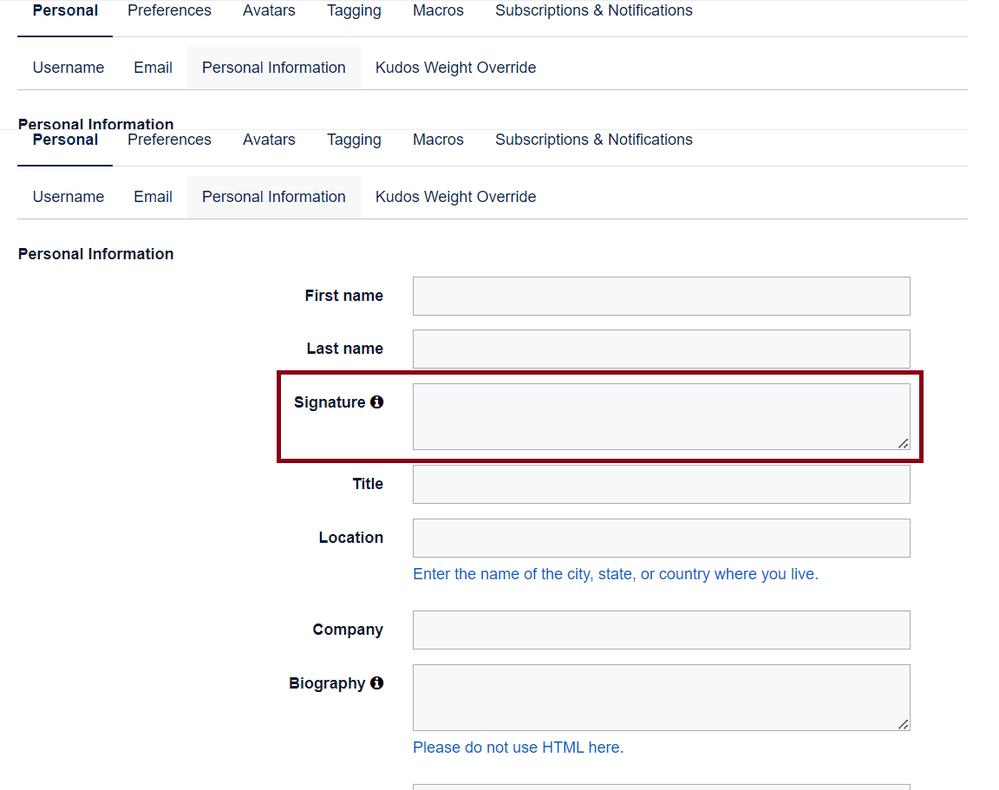The height and width of the screenshot is (790, 999).
Task: Select Personal tab in the lower tab bar
Action: click(65, 140)
